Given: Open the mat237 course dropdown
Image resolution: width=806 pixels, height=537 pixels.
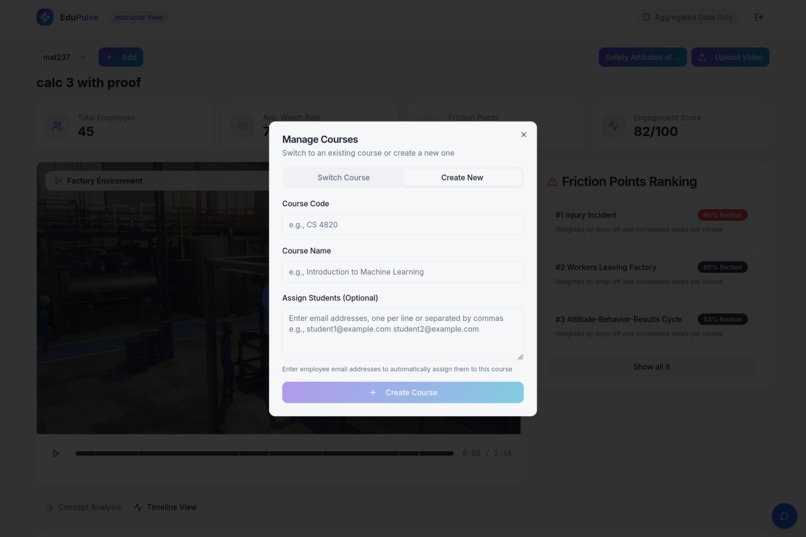Looking at the screenshot, I should 64,57.
